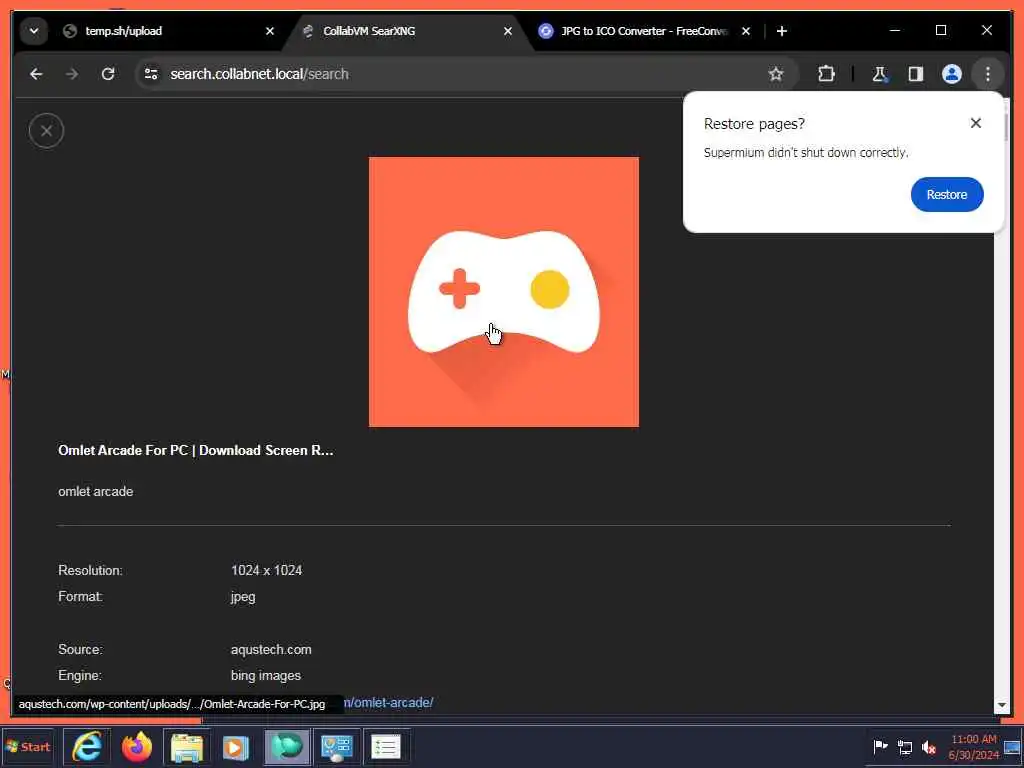This screenshot has width=1024, height=768.
Task: Close the temp.sh/upload tab
Action: pos(270,31)
